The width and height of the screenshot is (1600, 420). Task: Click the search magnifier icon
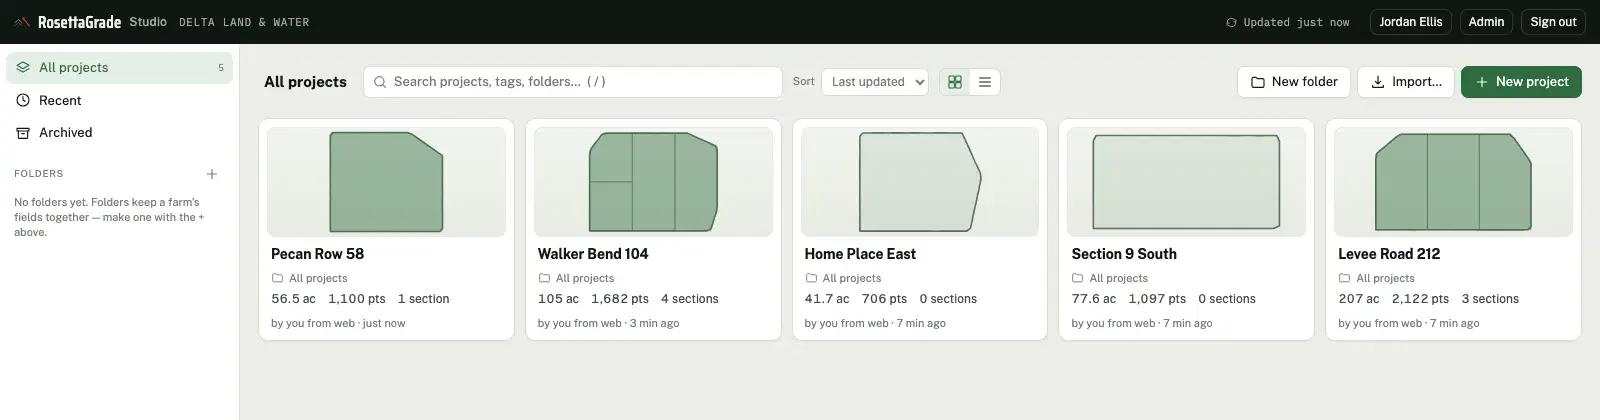[380, 82]
